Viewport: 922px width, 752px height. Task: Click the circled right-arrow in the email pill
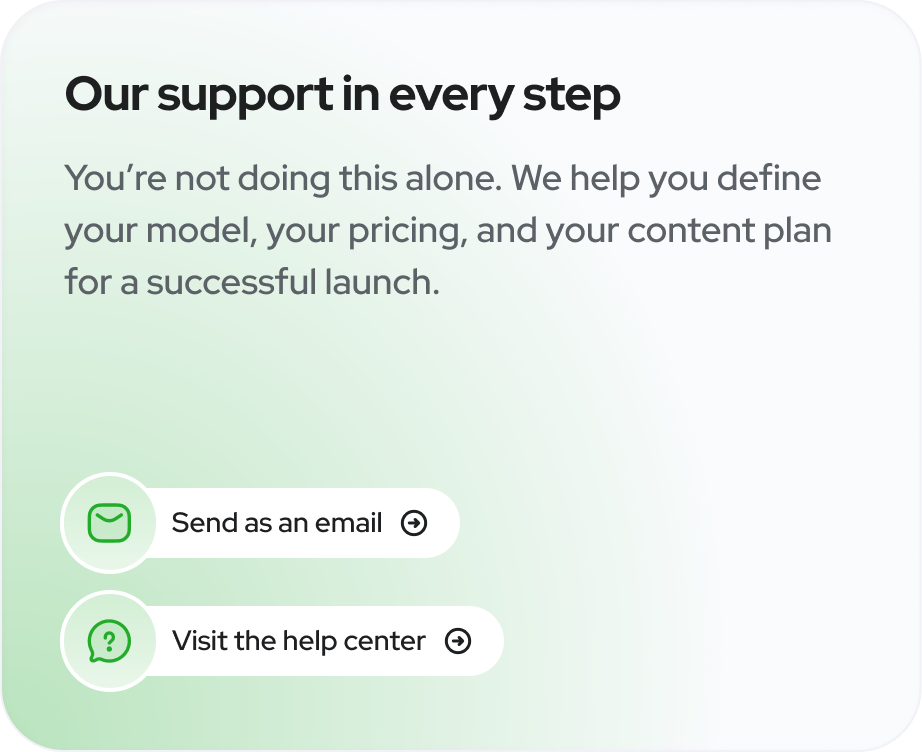[414, 522]
